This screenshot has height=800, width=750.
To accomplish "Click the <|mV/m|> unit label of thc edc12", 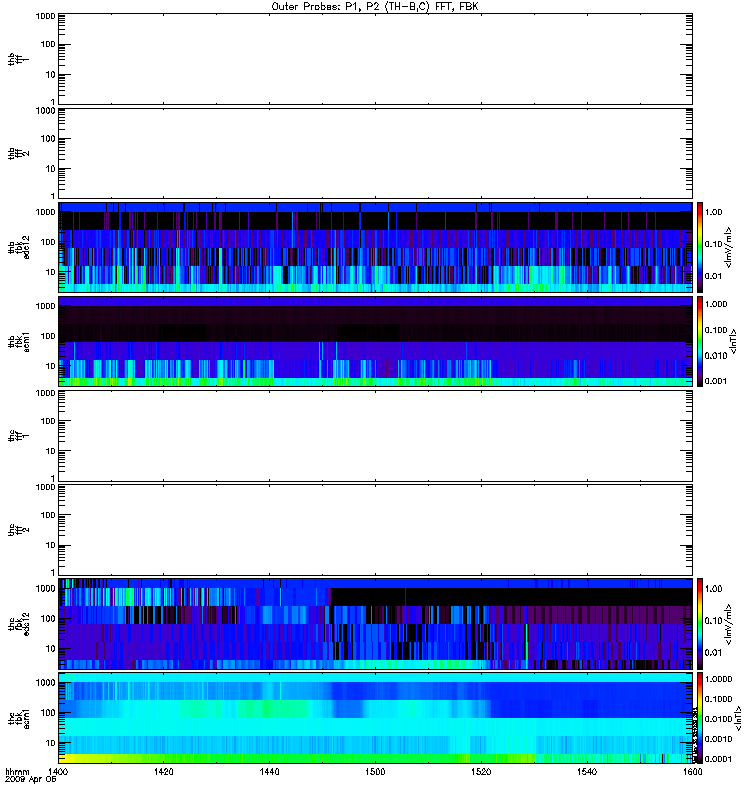I will tap(728, 623).
